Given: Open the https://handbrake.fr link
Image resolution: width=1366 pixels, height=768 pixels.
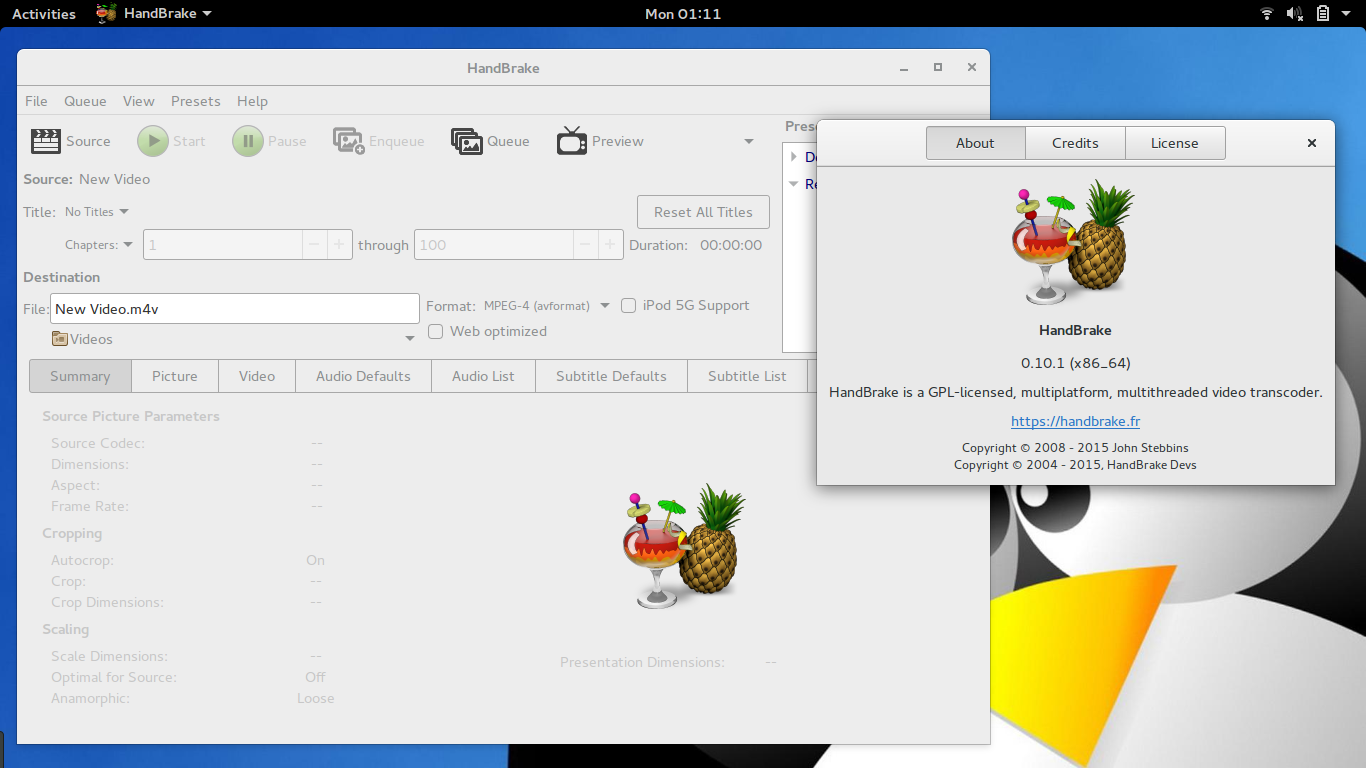Looking at the screenshot, I should point(1075,422).
